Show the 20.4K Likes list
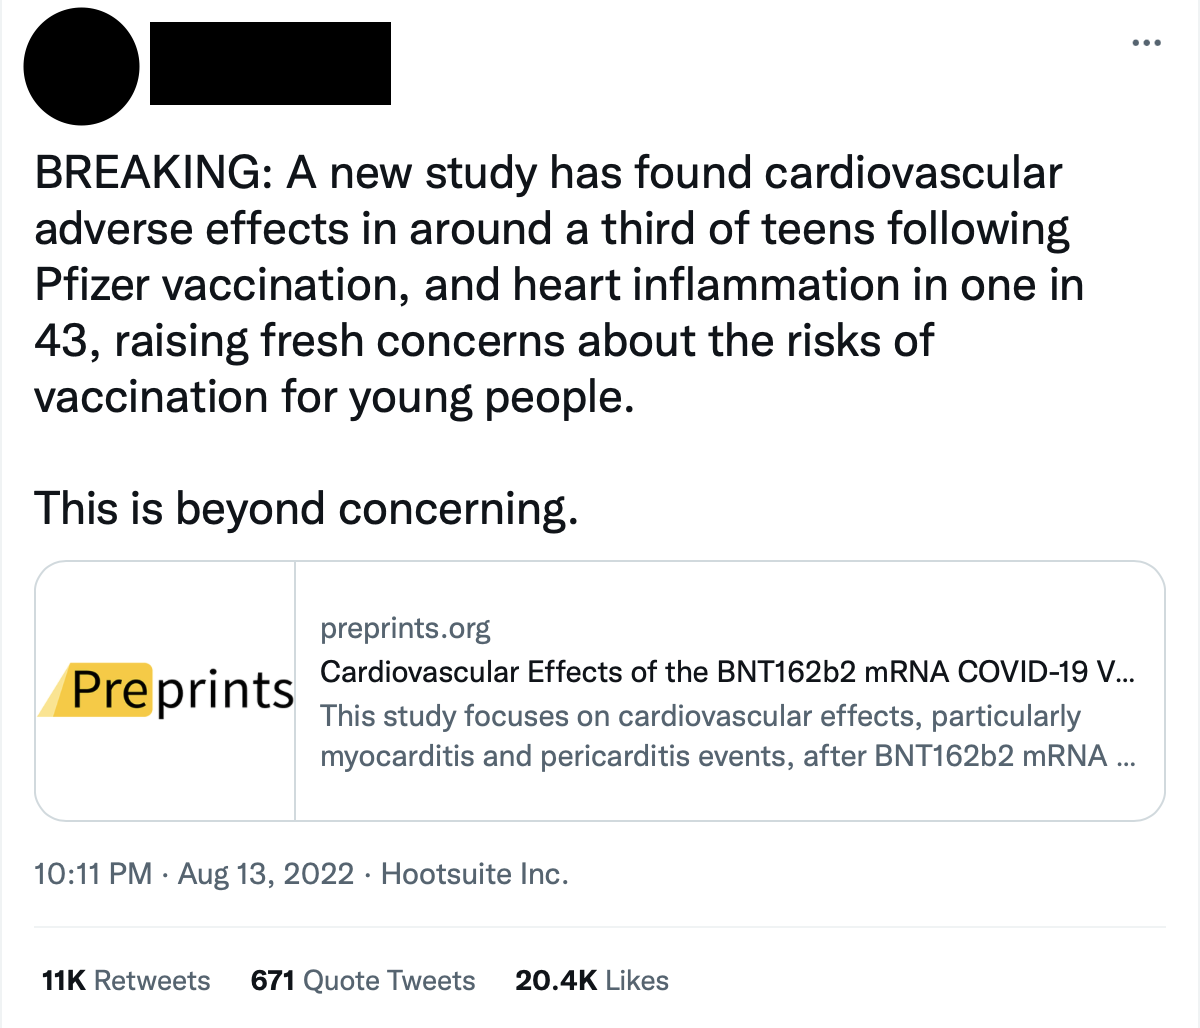The height and width of the screenshot is (1028, 1200). coord(592,980)
